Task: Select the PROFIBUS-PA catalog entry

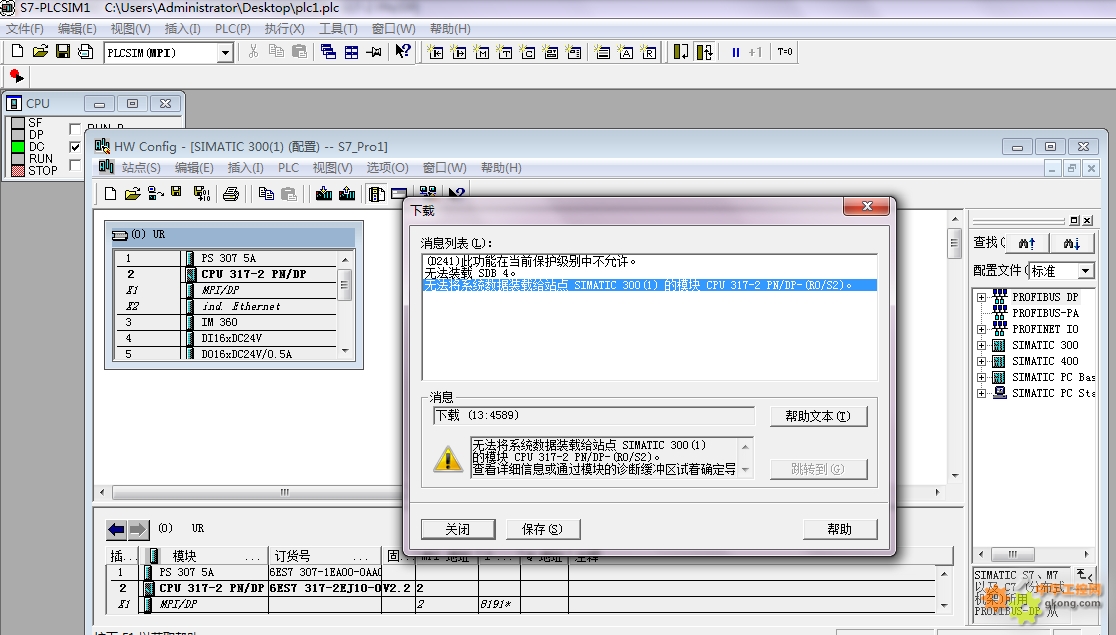Action: [1045, 313]
